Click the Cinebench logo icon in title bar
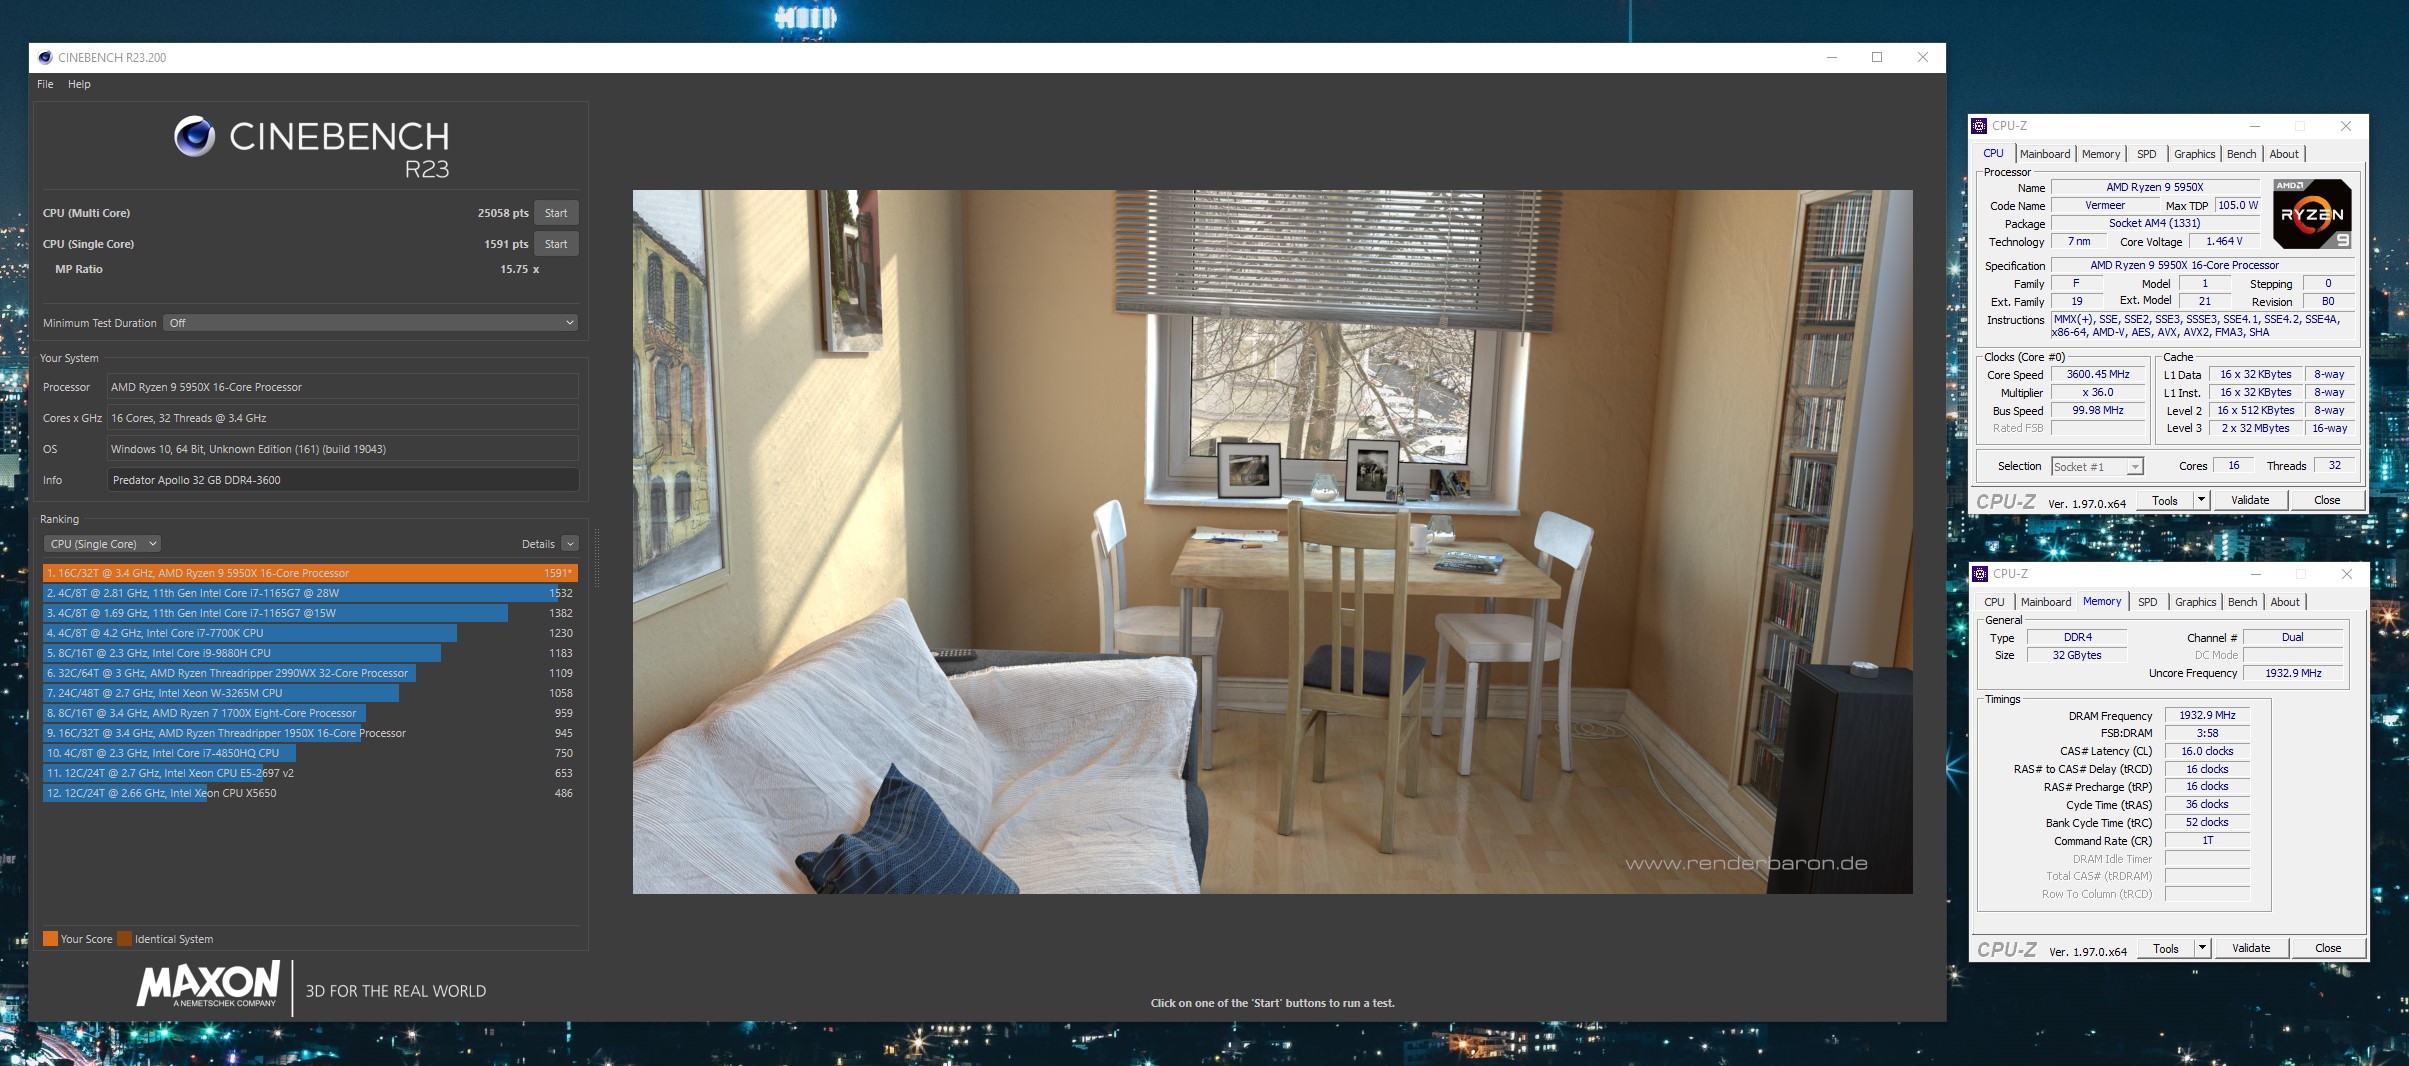The width and height of the screenshot is (2409, 1066). [45, 57]
